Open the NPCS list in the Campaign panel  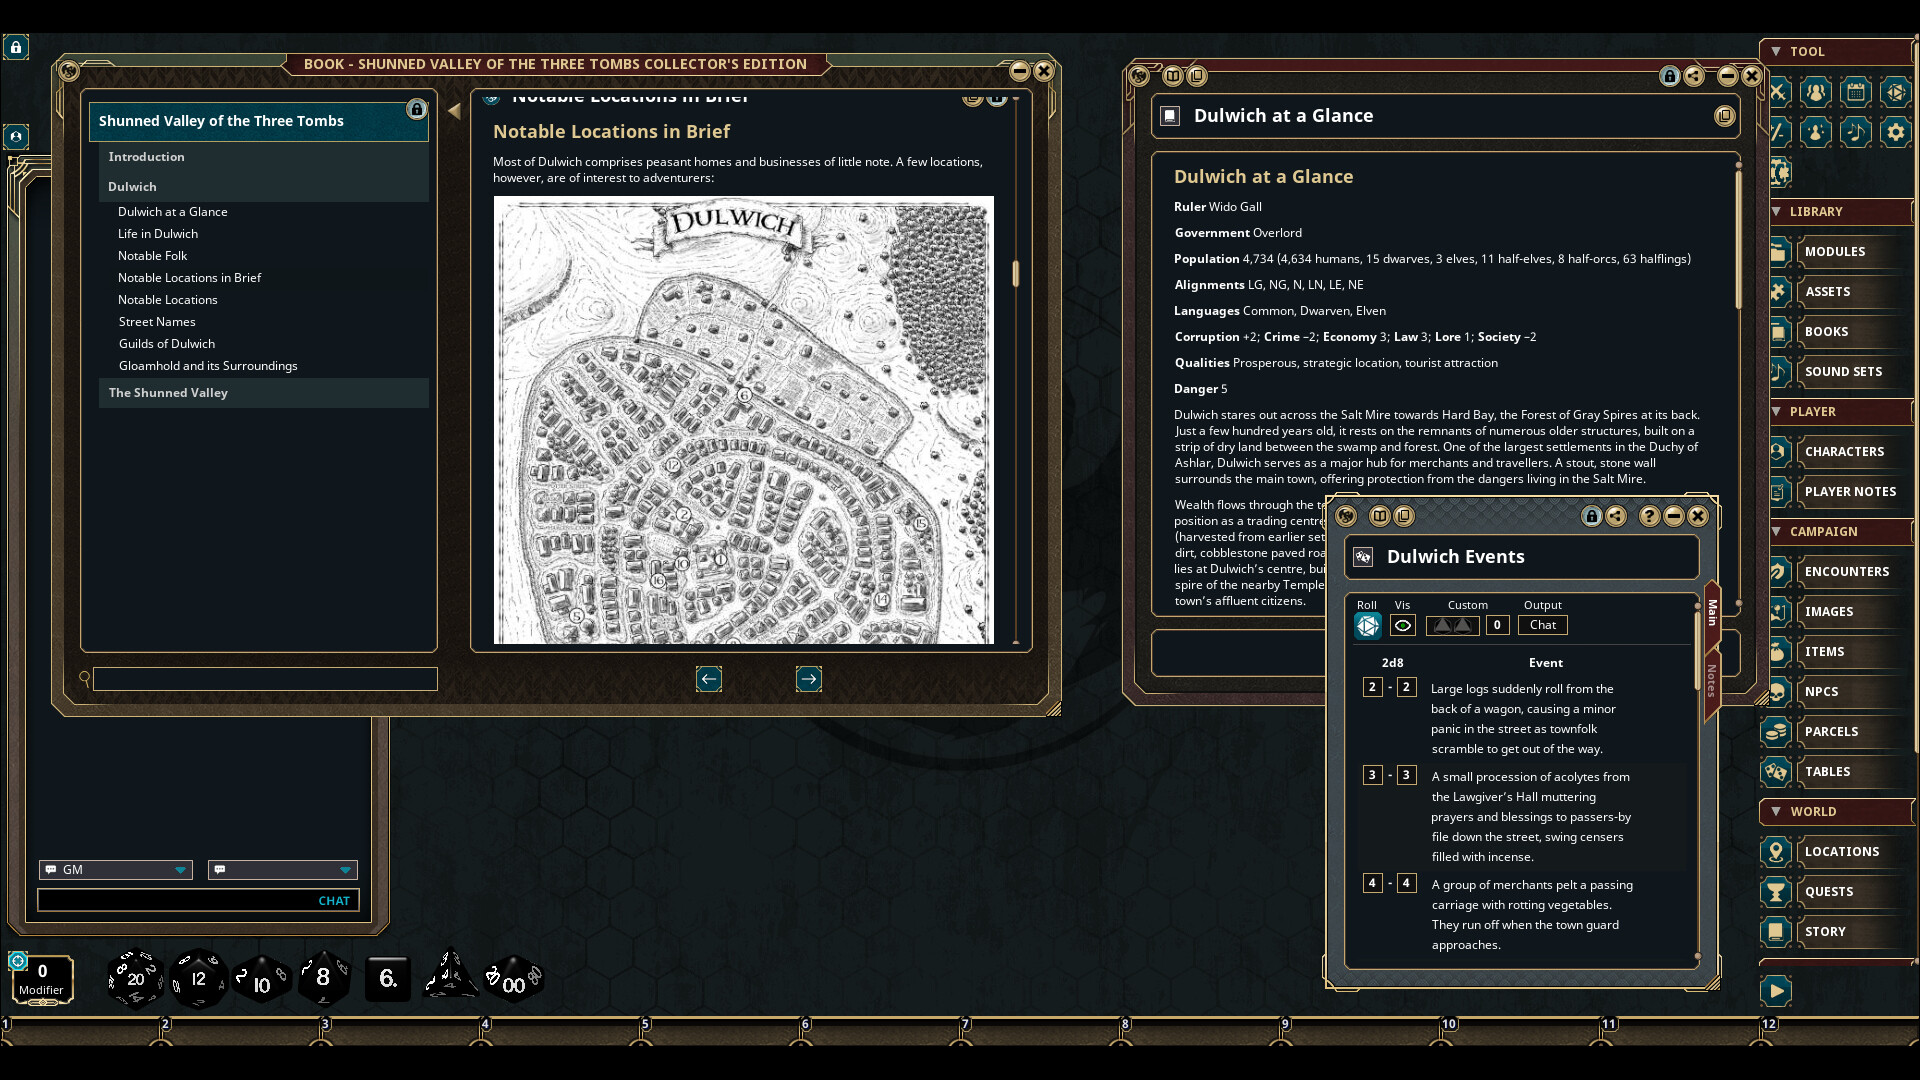1822,691
